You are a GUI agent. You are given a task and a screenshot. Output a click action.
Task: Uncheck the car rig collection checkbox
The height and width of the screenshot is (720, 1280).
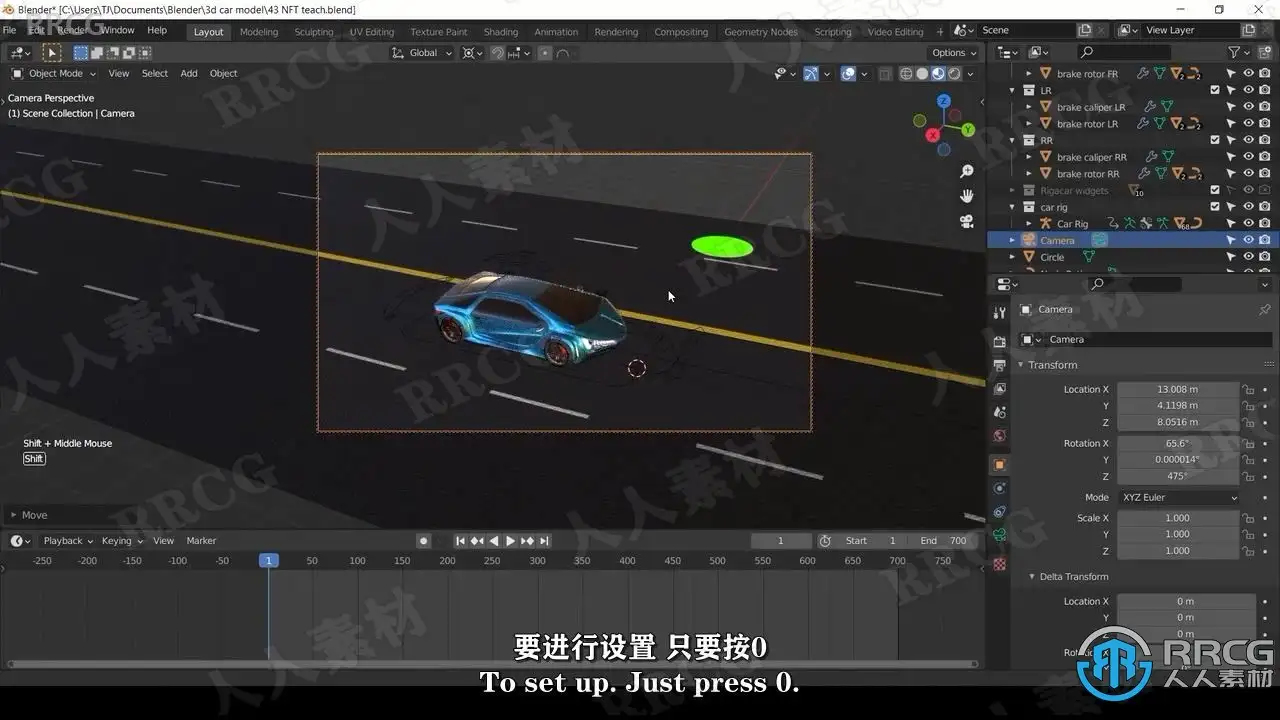coord(1215,207)
